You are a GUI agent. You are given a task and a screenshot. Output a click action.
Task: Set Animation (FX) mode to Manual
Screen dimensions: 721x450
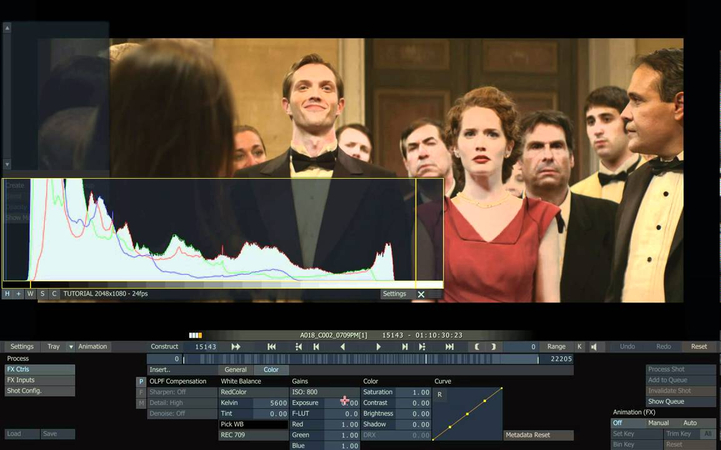click(658, 423)
